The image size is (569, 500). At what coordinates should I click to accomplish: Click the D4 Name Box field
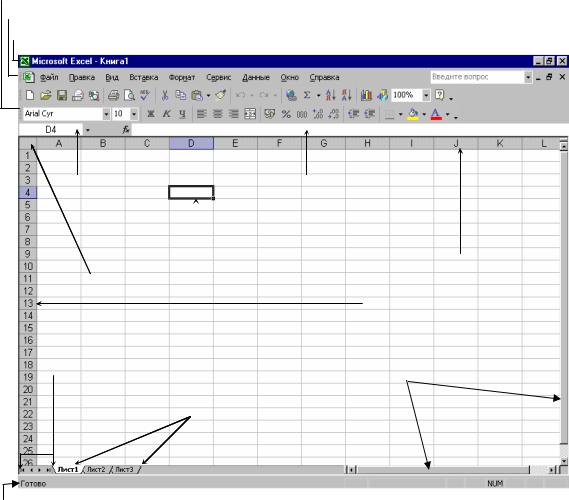tap(51, 130)
